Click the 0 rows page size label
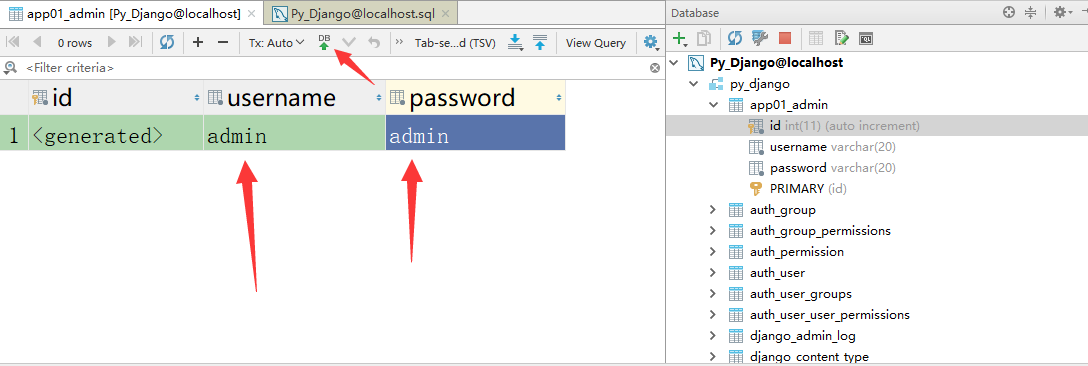1088x366 pixels. point(74,43)
